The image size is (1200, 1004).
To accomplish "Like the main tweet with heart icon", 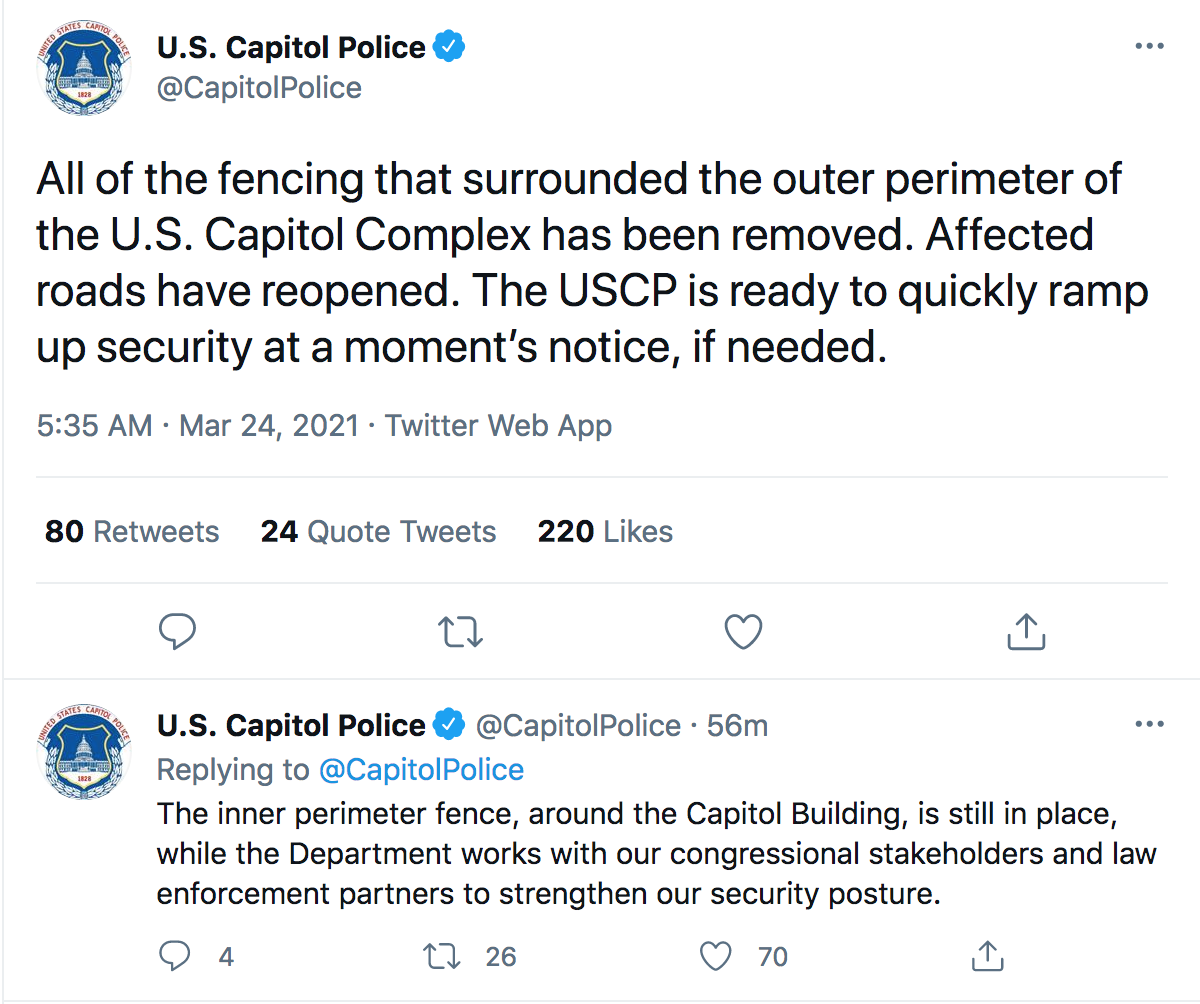I will (743, 631).
